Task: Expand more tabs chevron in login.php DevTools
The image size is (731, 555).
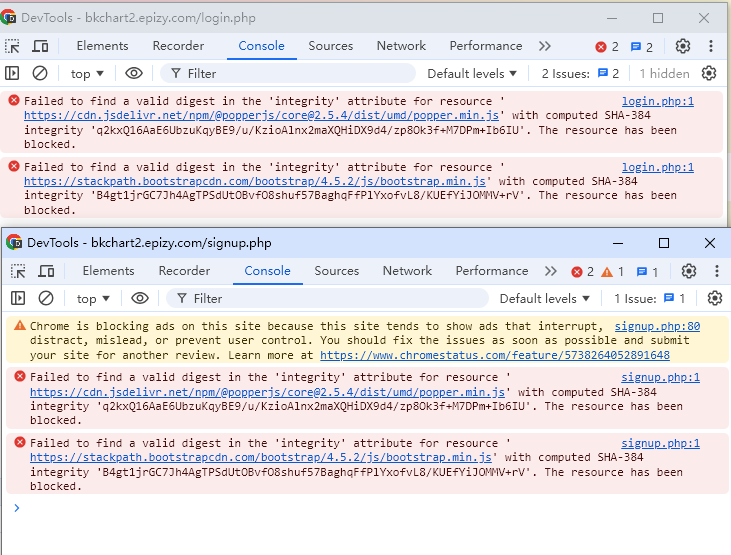Action: coord(545,46)
